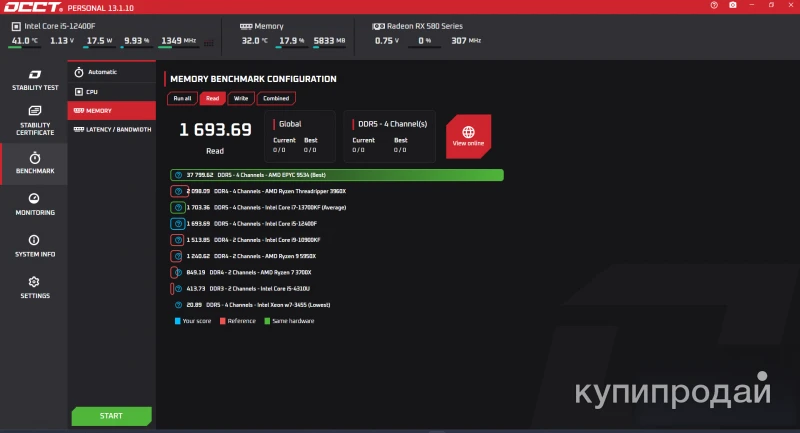Switch to the Write benchmark tab

[x=241, y=98]
